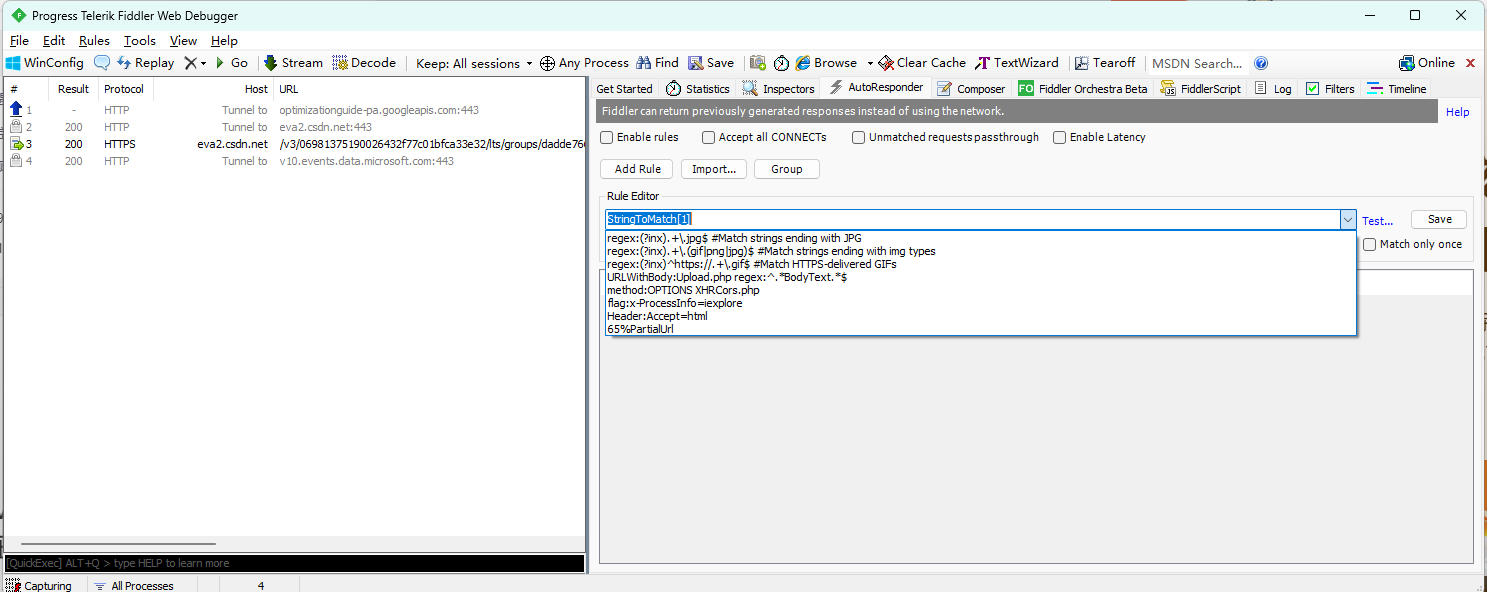Click the Tearoff toolbar item

pos(1105,63)
